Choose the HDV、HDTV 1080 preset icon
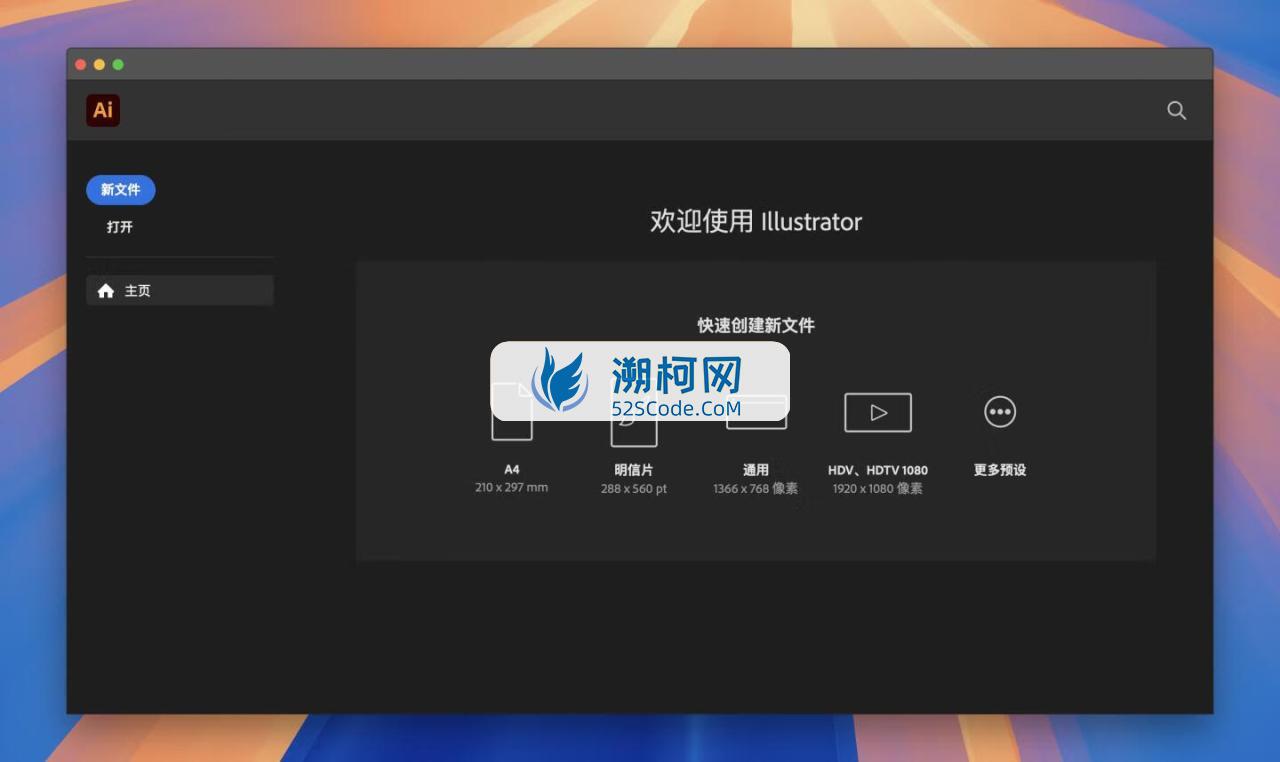Image resolution: width=1280 pixels, height=762 pixels. (x=878, y=412)
